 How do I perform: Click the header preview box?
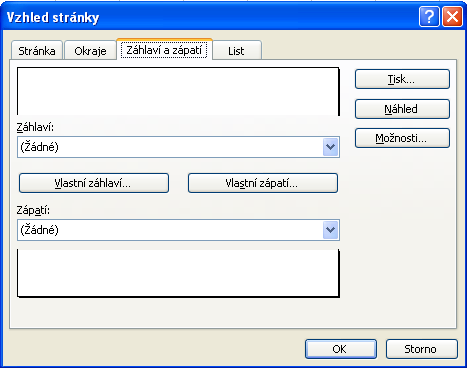pyautogui.click(x=178, y=92)
